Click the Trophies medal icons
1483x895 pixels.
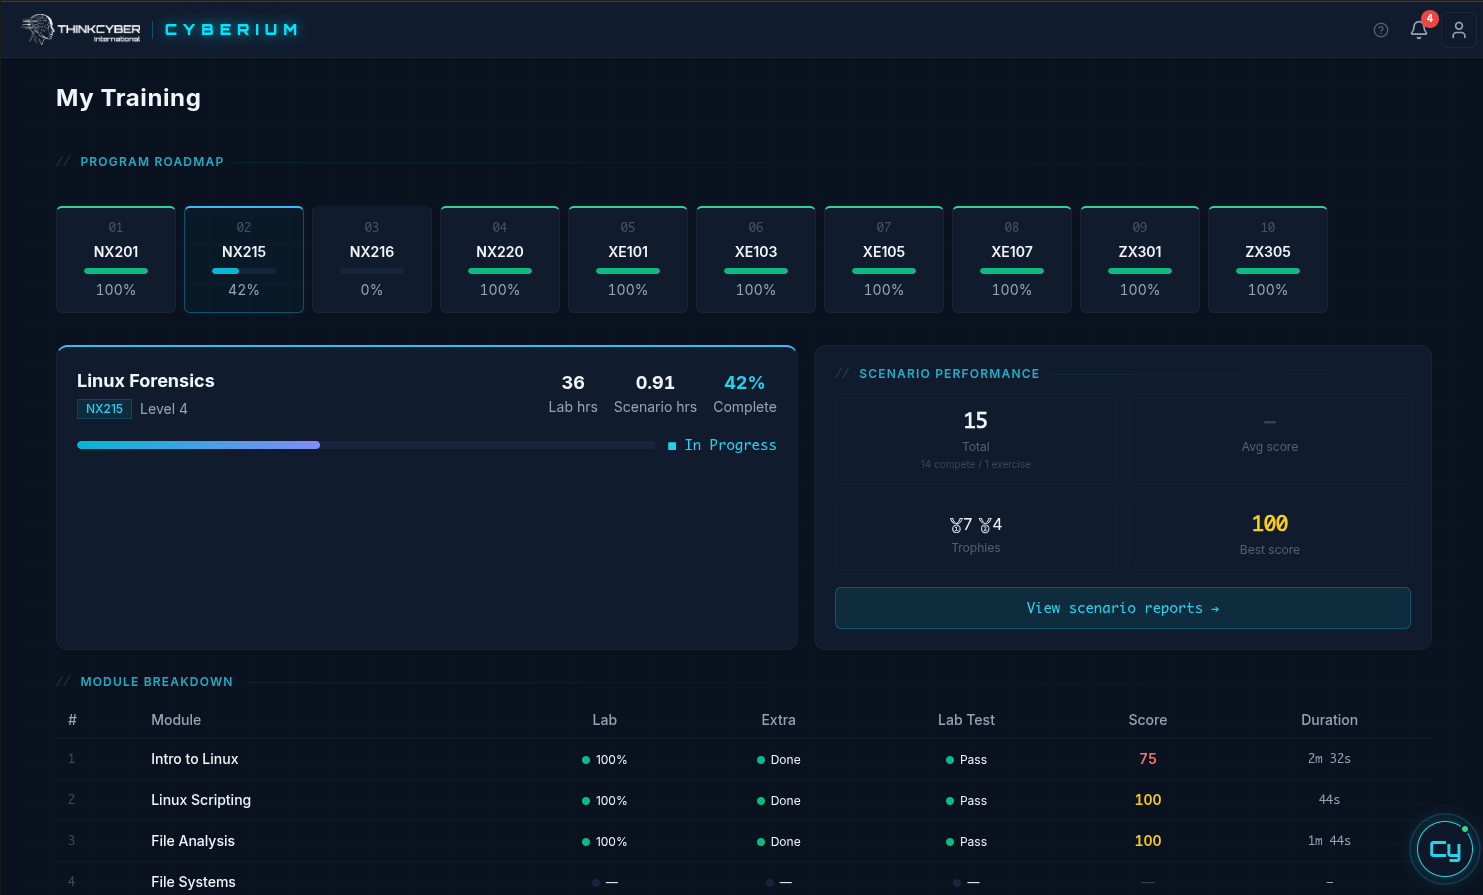pos(976,525)
